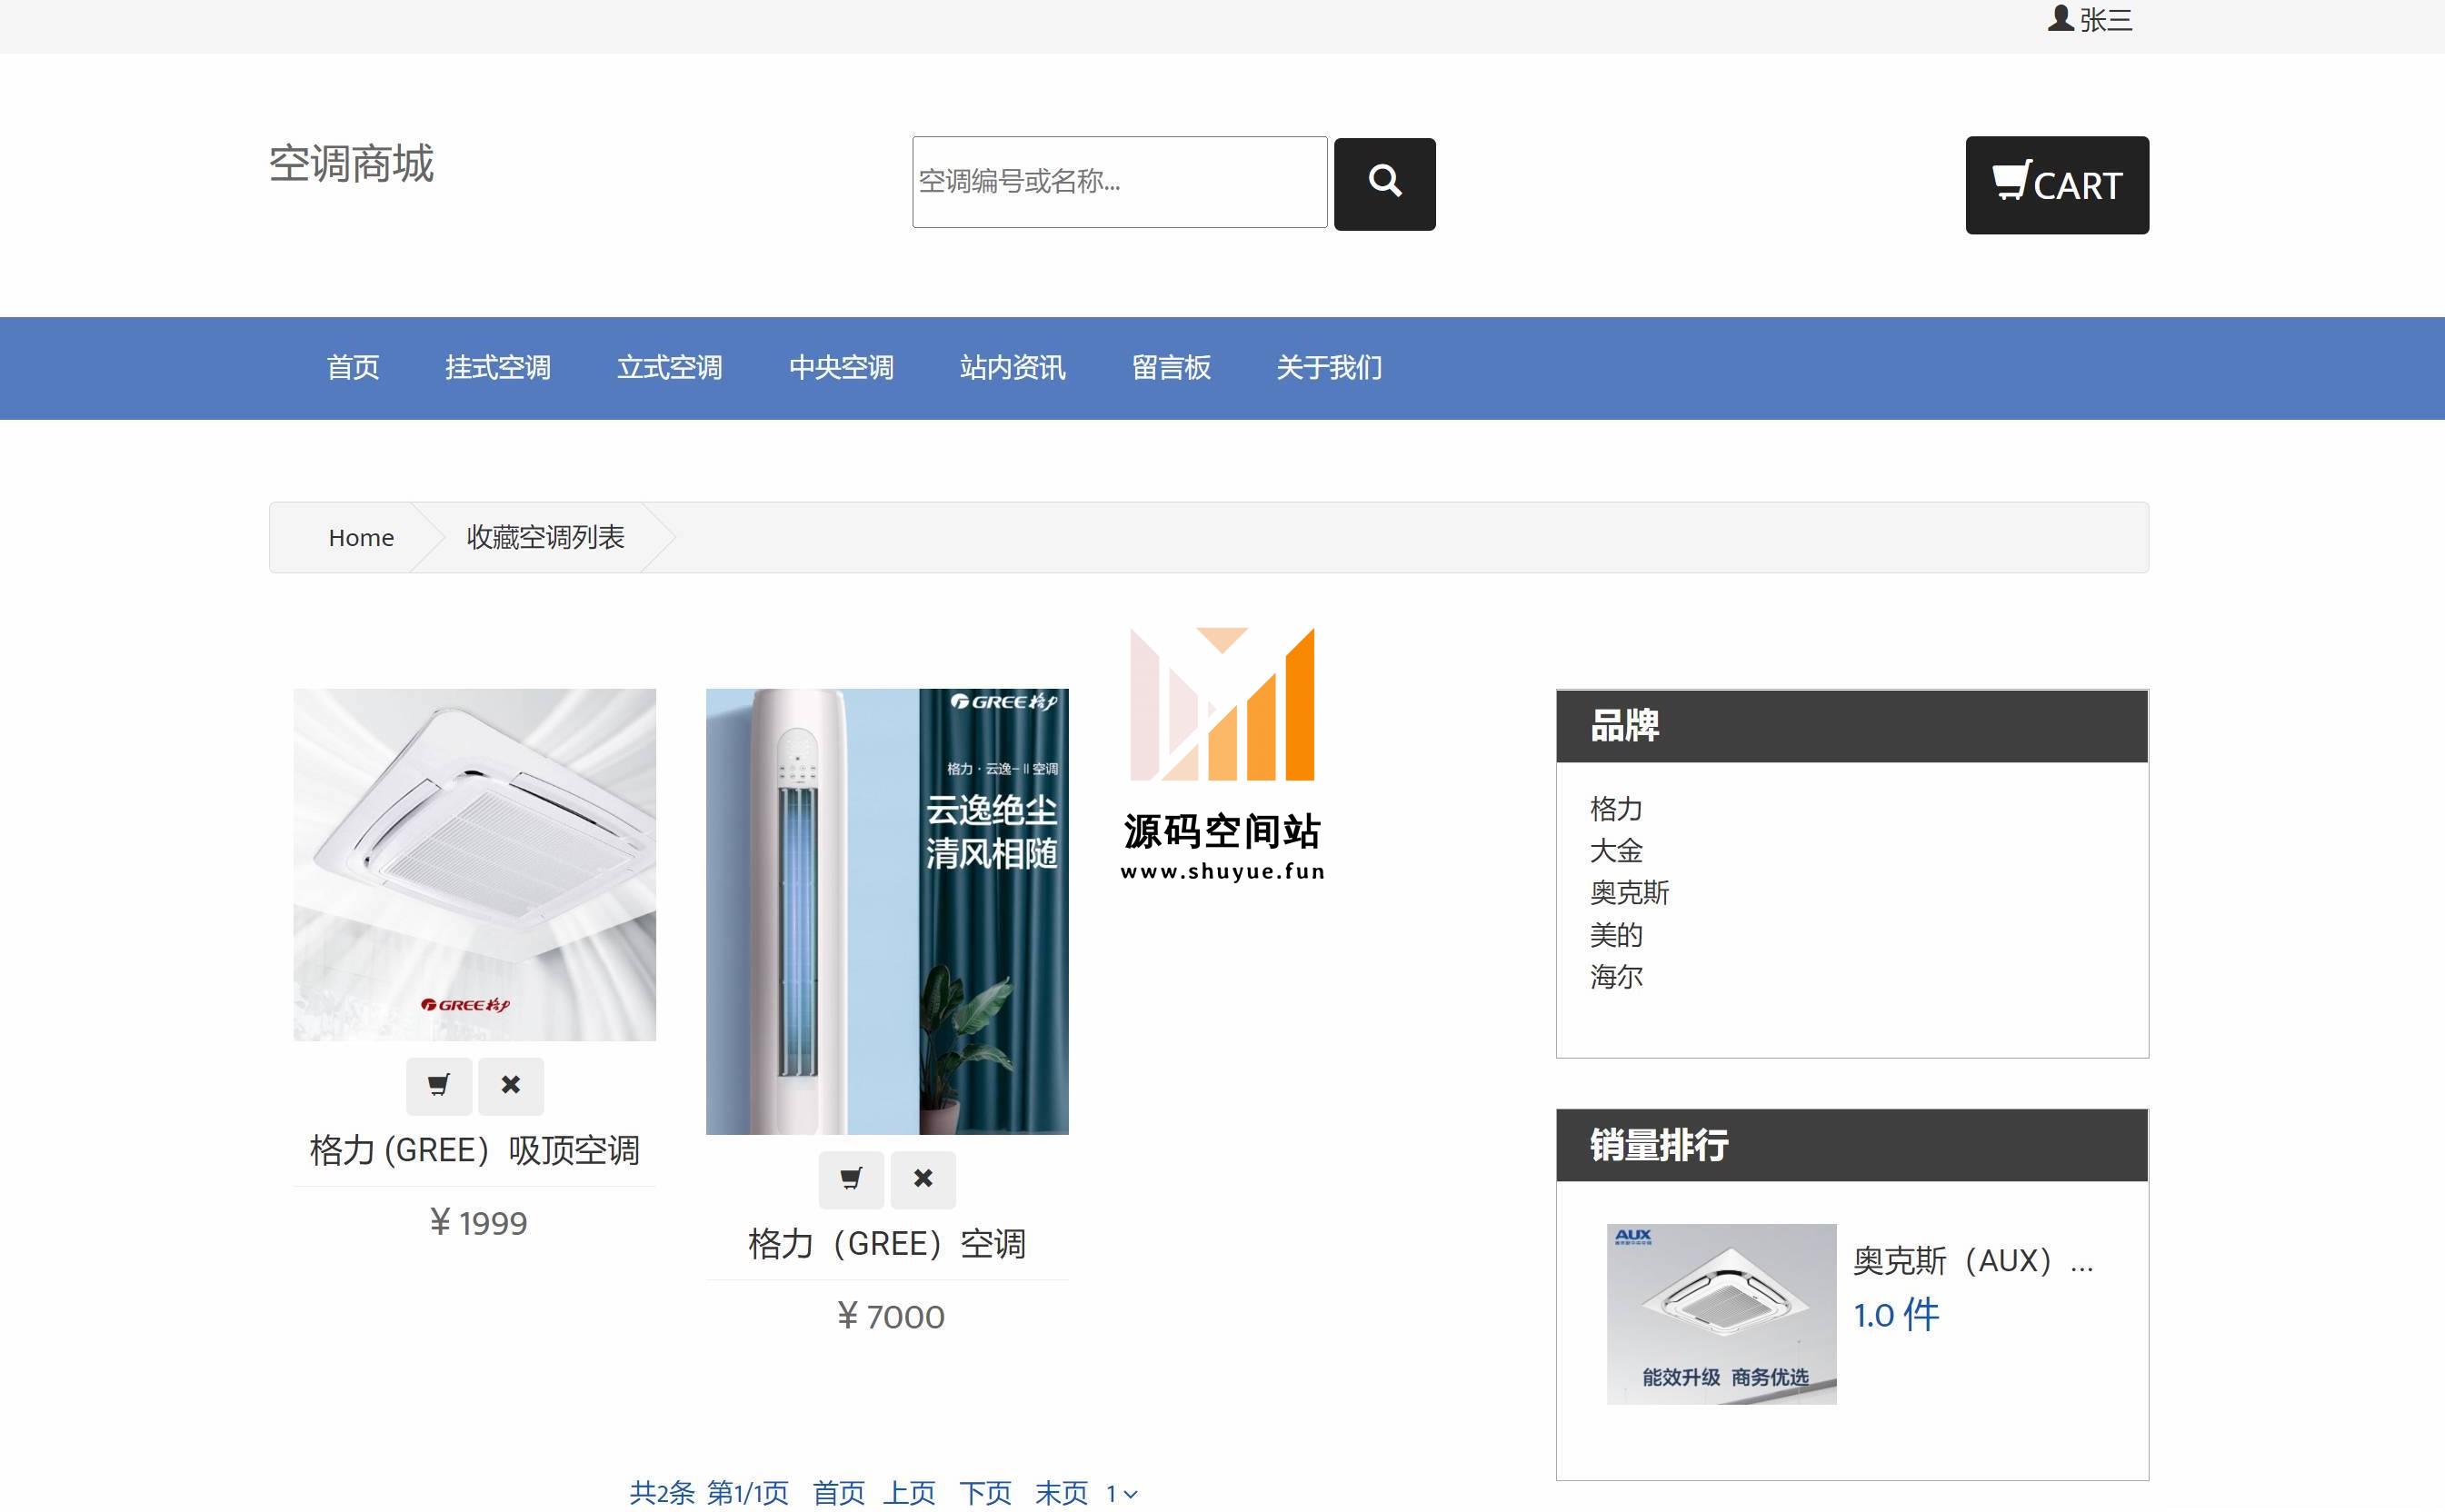
Task: Add 格力 (GREE) 吸顶空调 to the cart
Action: click(x=438, y=1086)
